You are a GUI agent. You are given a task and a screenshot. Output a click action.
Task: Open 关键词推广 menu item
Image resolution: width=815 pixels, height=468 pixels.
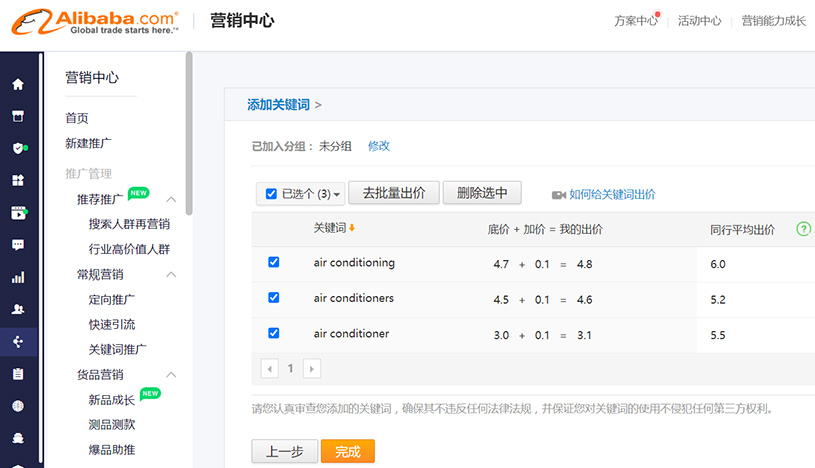click(117, 349)
